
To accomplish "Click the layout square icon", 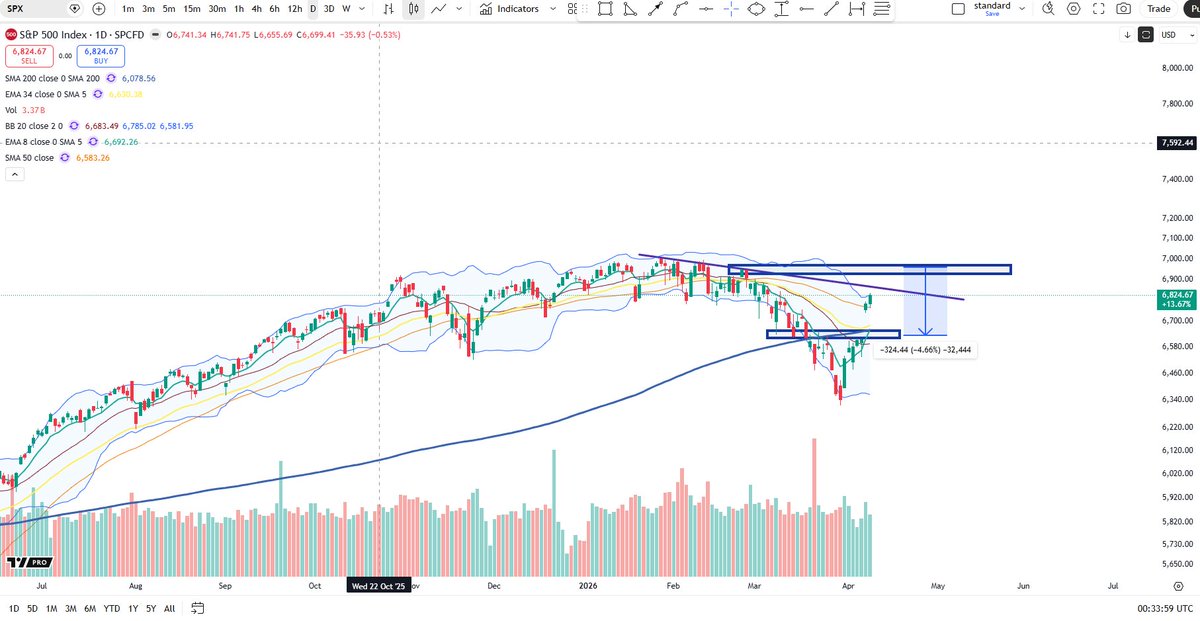I will pos(958,9).
